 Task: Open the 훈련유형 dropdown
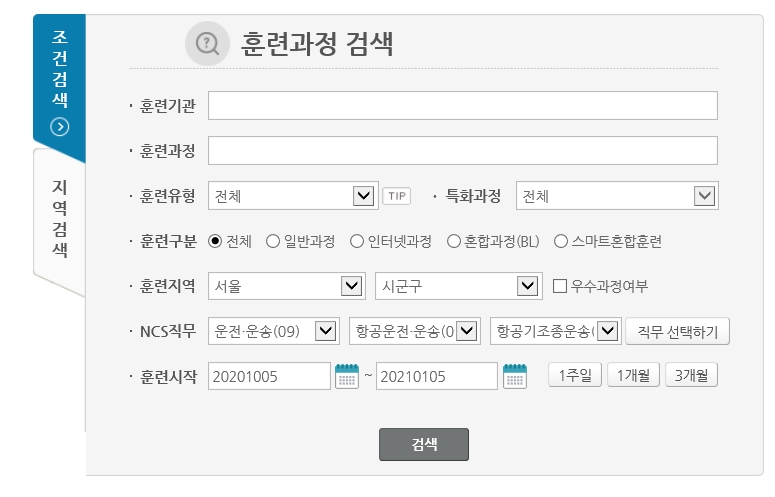293,196
